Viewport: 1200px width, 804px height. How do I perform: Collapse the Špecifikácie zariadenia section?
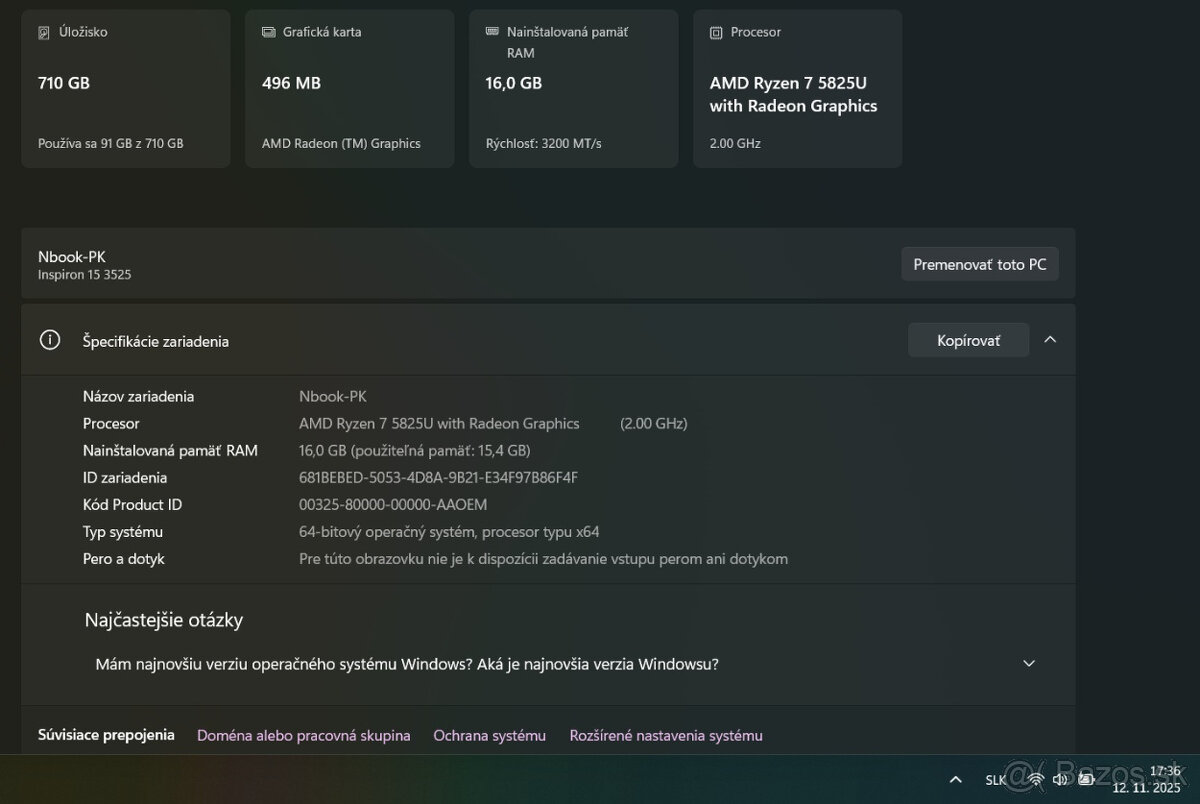pos(1050,340)
